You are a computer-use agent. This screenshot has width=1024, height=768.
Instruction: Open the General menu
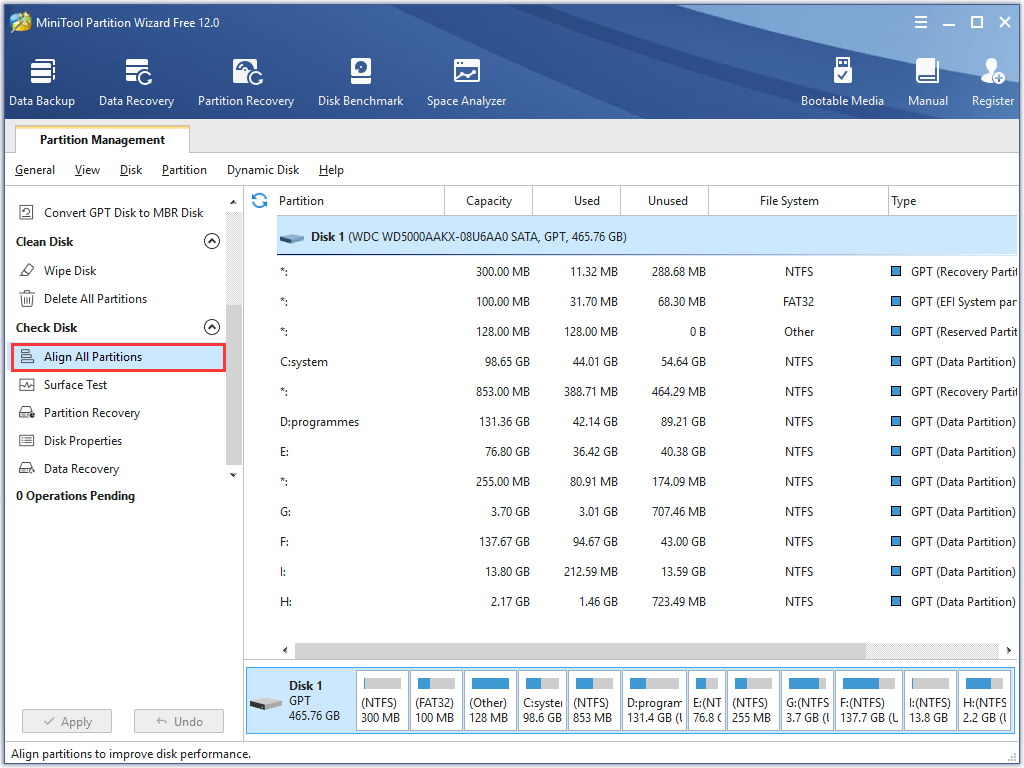(x=35, y=170)
